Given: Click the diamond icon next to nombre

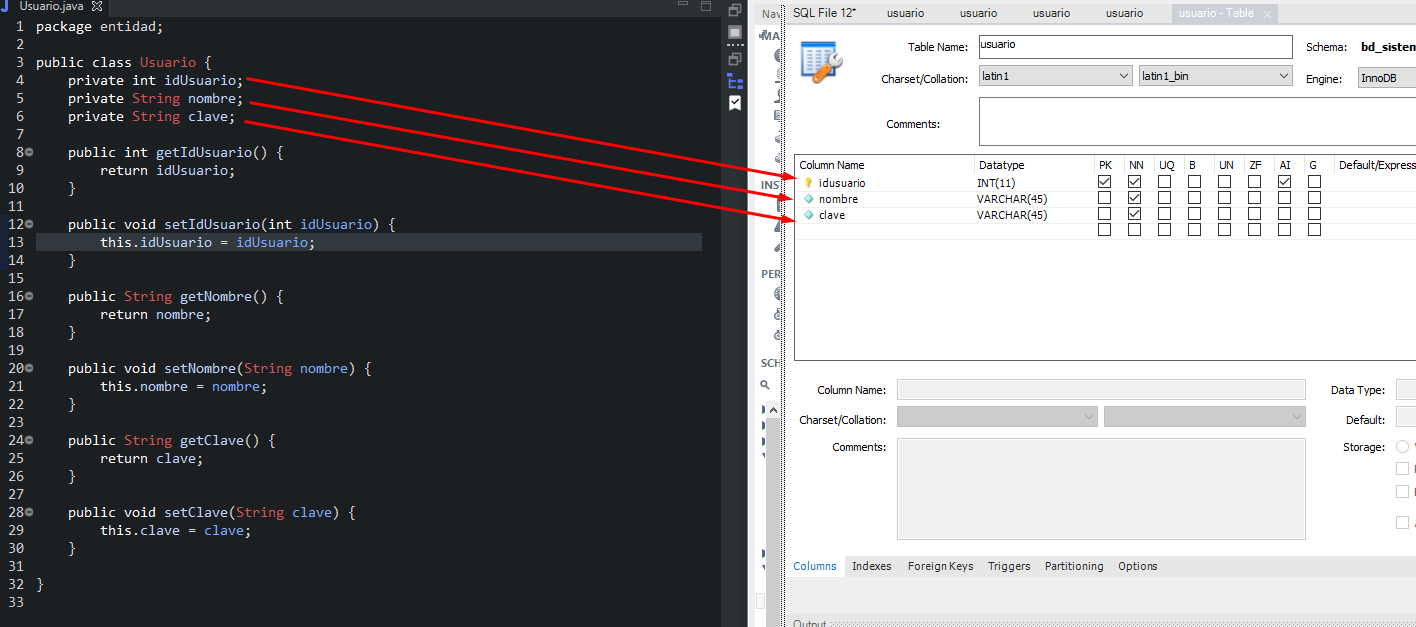Looking at the screenshot, I should tap(808, 199).
